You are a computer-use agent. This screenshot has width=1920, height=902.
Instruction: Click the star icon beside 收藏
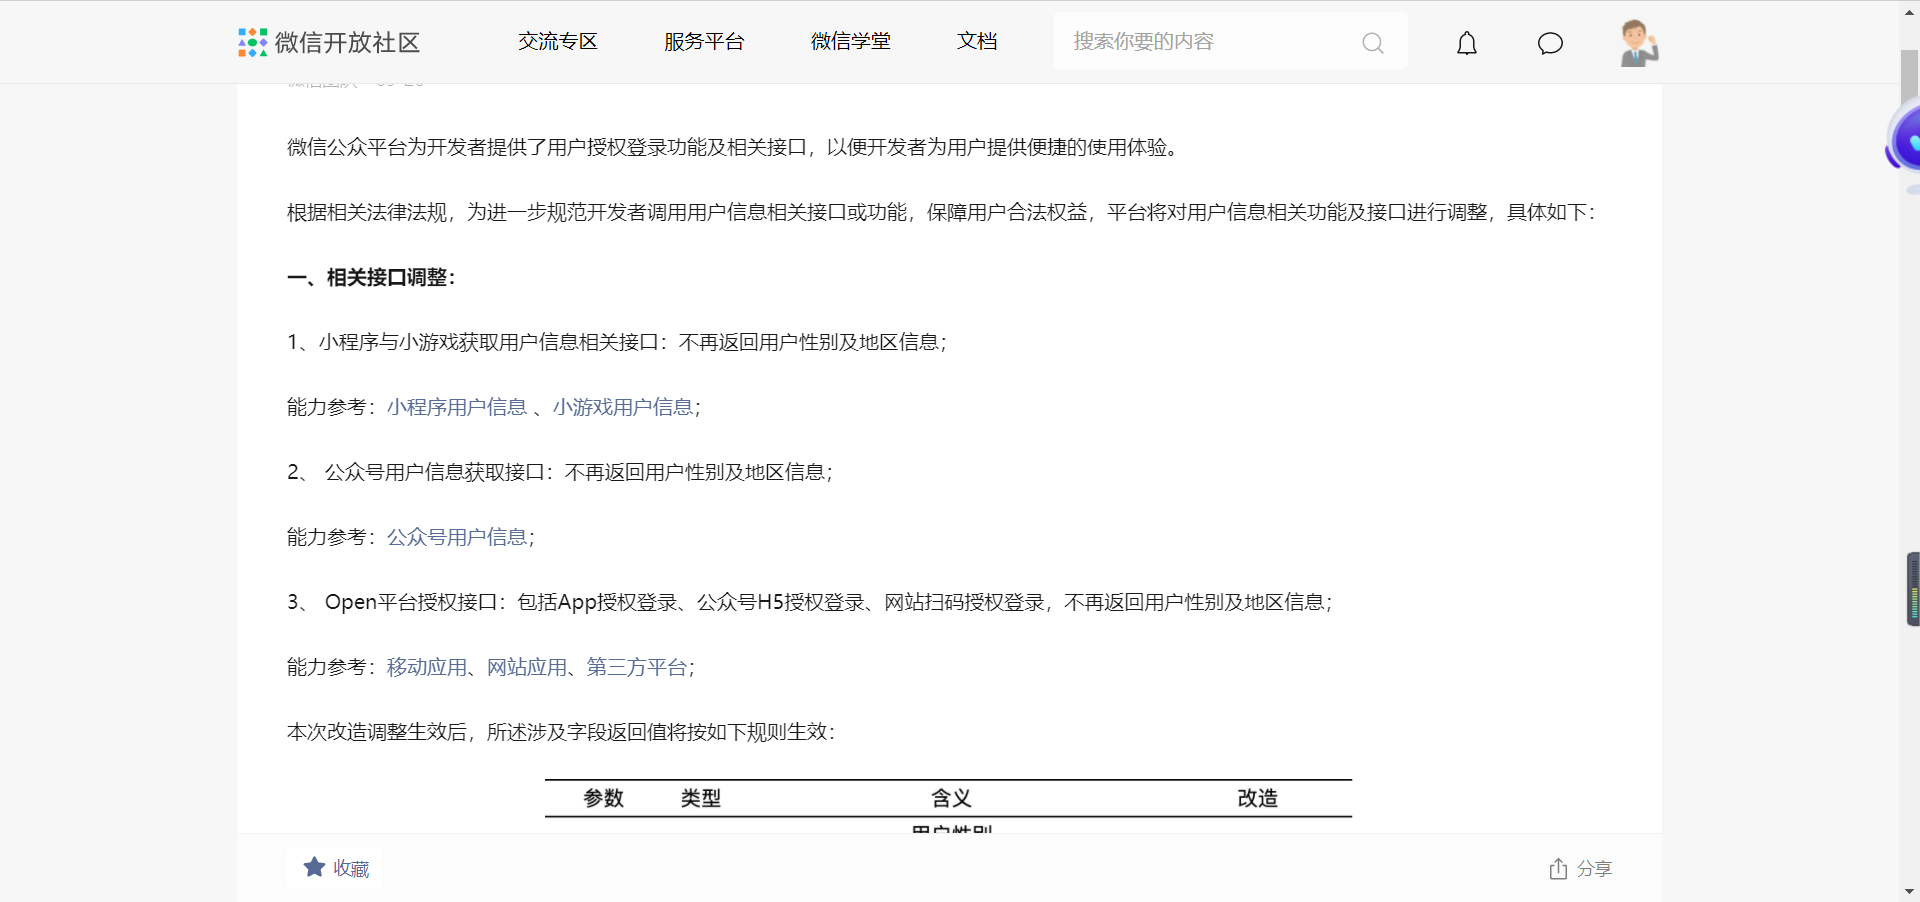coord(314,867)
